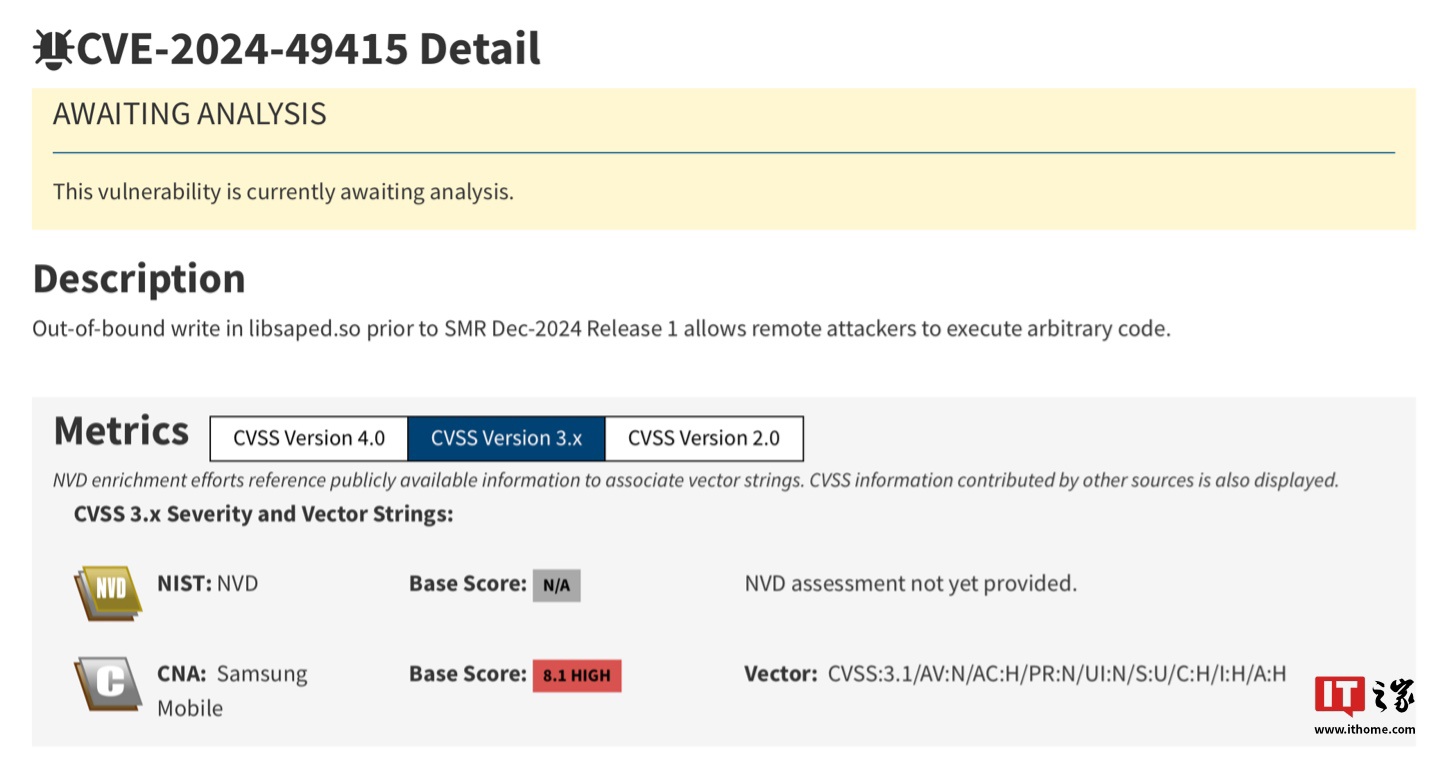Switch to the CVSS Version 4.0 tab
The height and width of the screenshot is (764, 1440).
[x=308, y=438]
